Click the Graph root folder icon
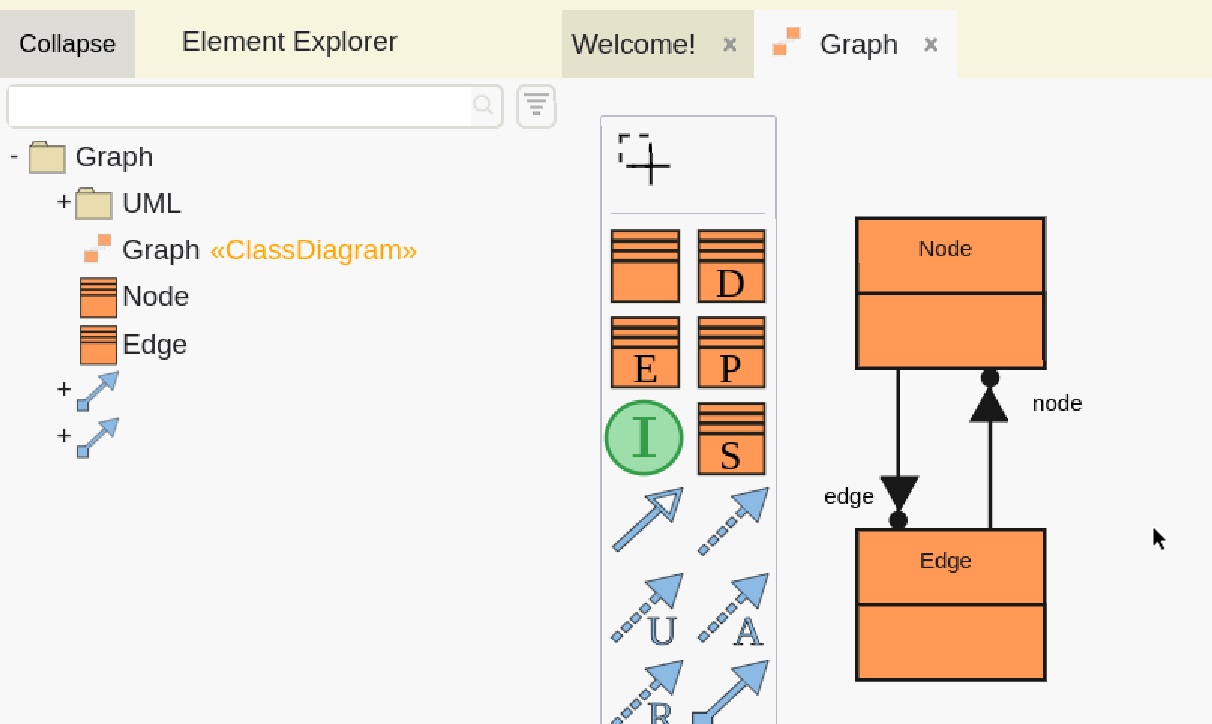 [x=47, y=157]
